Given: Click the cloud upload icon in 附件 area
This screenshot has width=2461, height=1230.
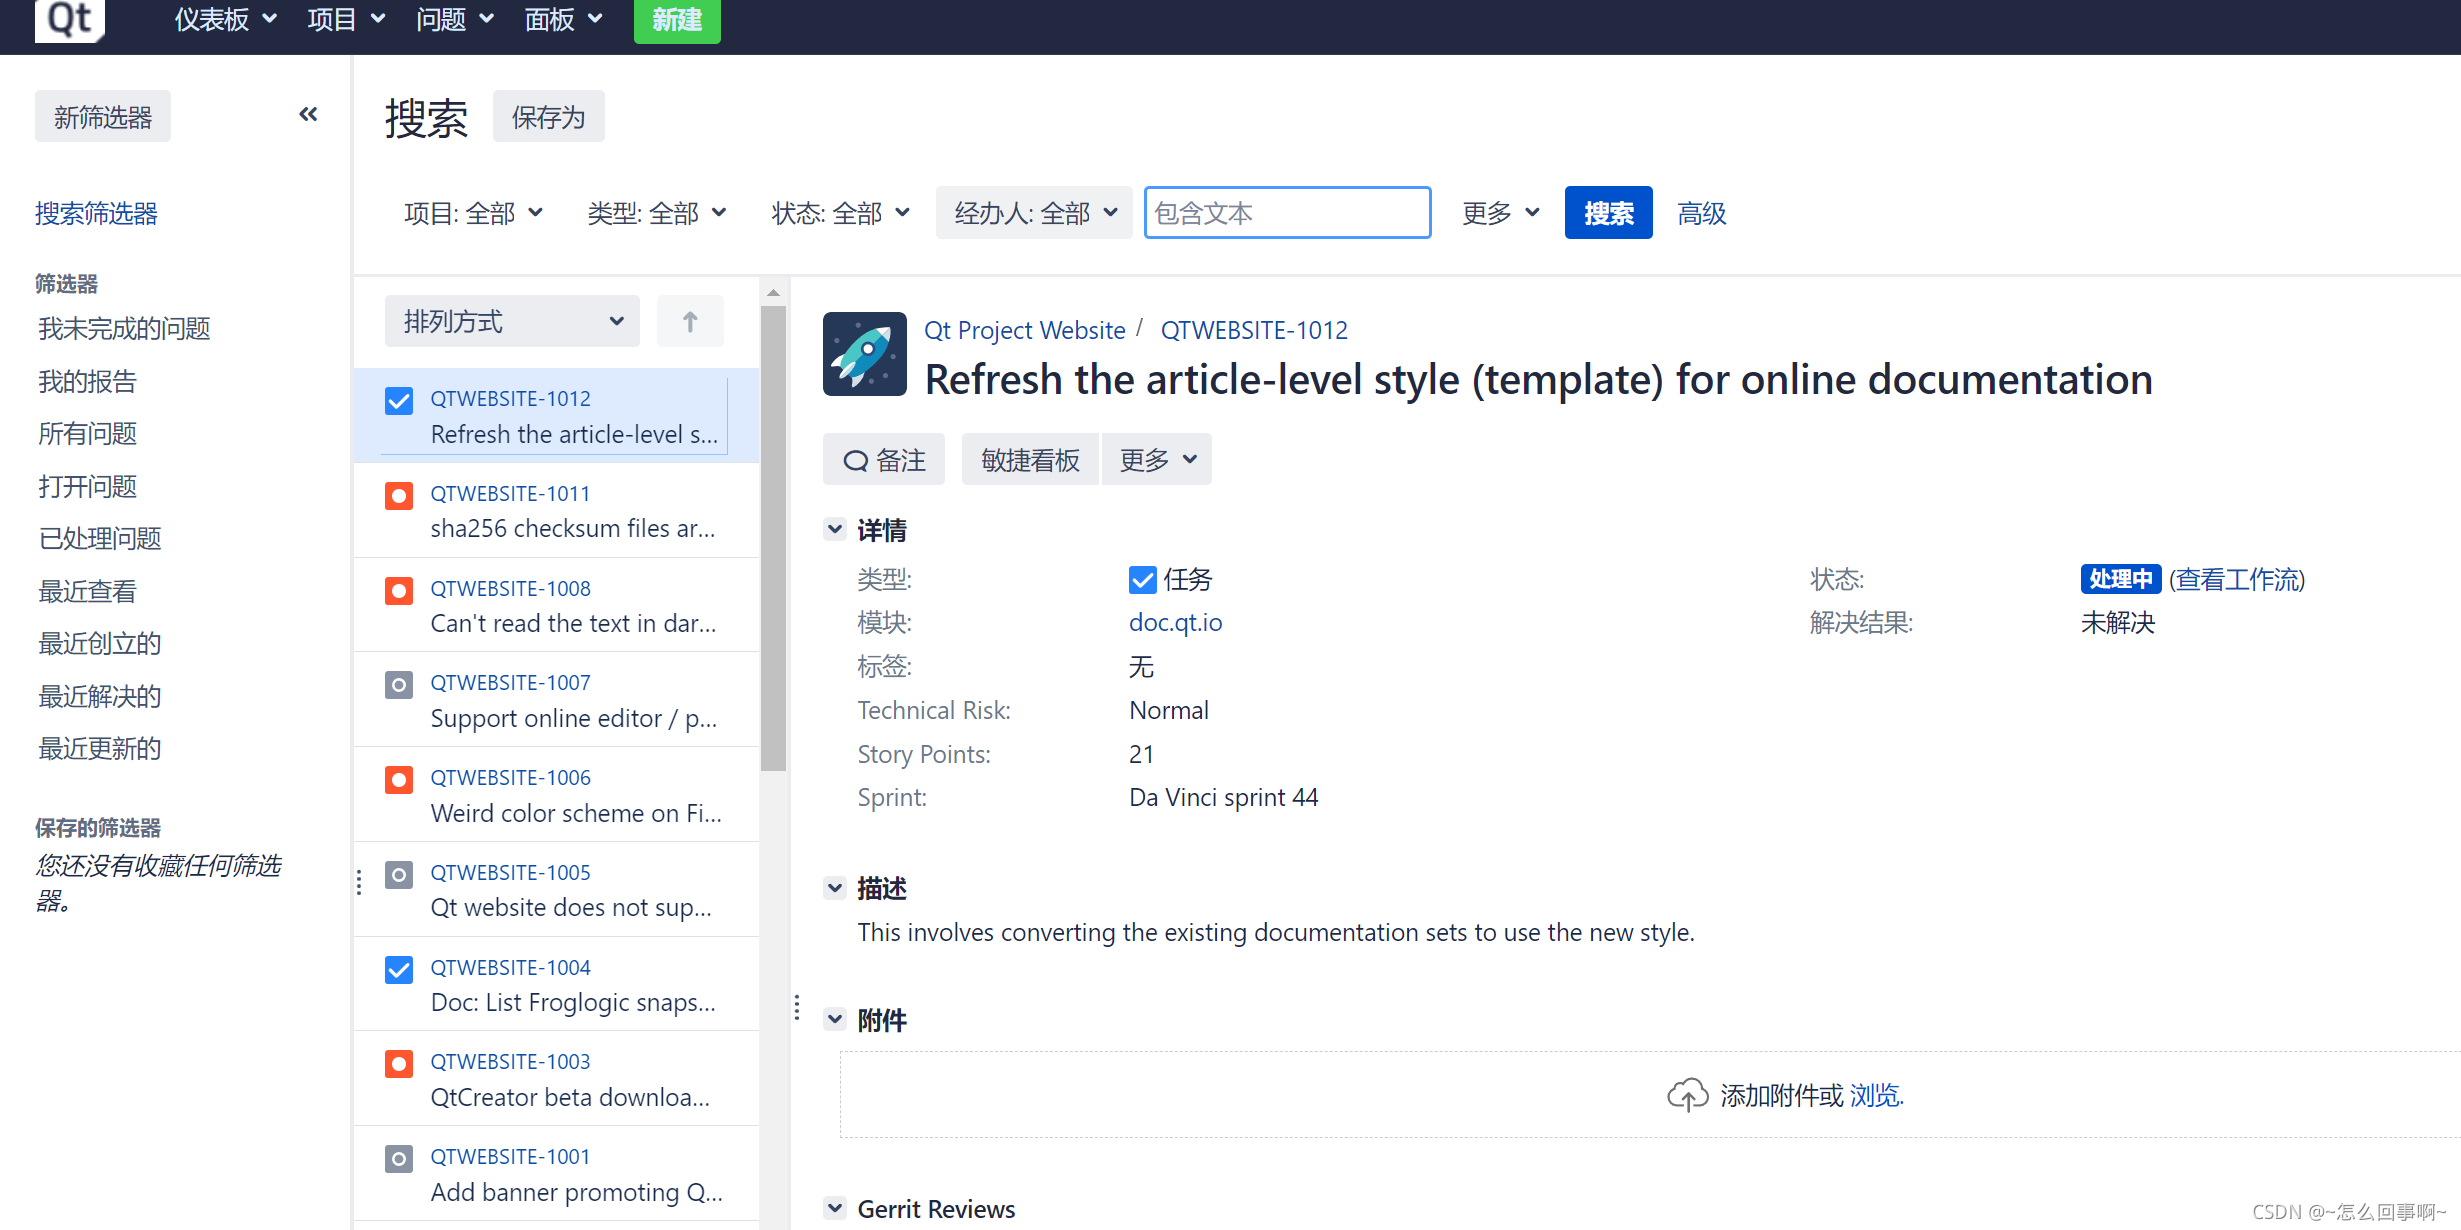Looking at the screenshot, I should click(1687, 1094).
